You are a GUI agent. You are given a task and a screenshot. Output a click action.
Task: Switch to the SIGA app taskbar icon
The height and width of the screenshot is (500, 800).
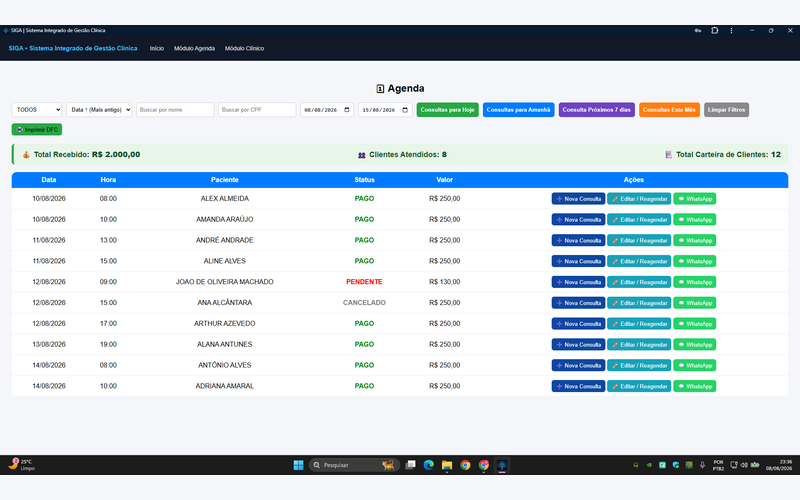tap(502, 465)
